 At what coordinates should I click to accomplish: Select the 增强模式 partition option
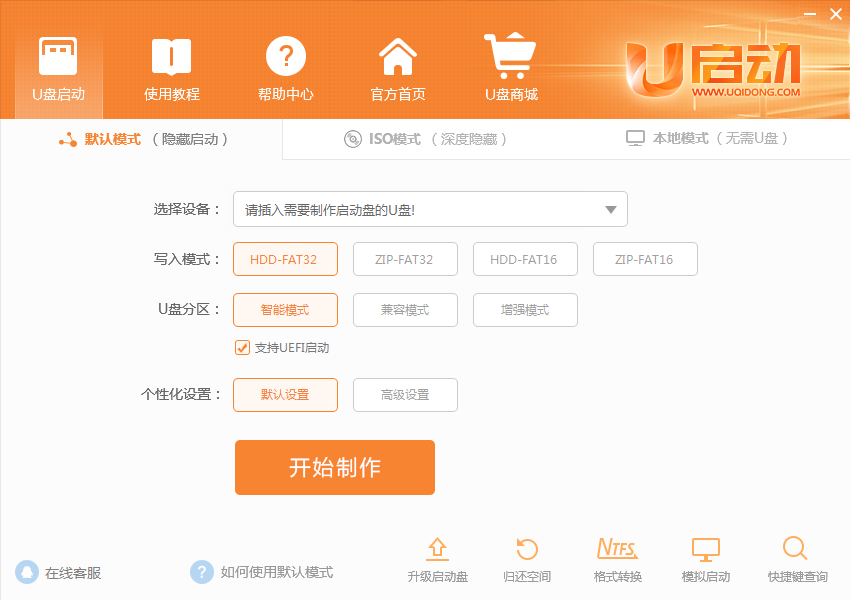click(x=525, y=310)
